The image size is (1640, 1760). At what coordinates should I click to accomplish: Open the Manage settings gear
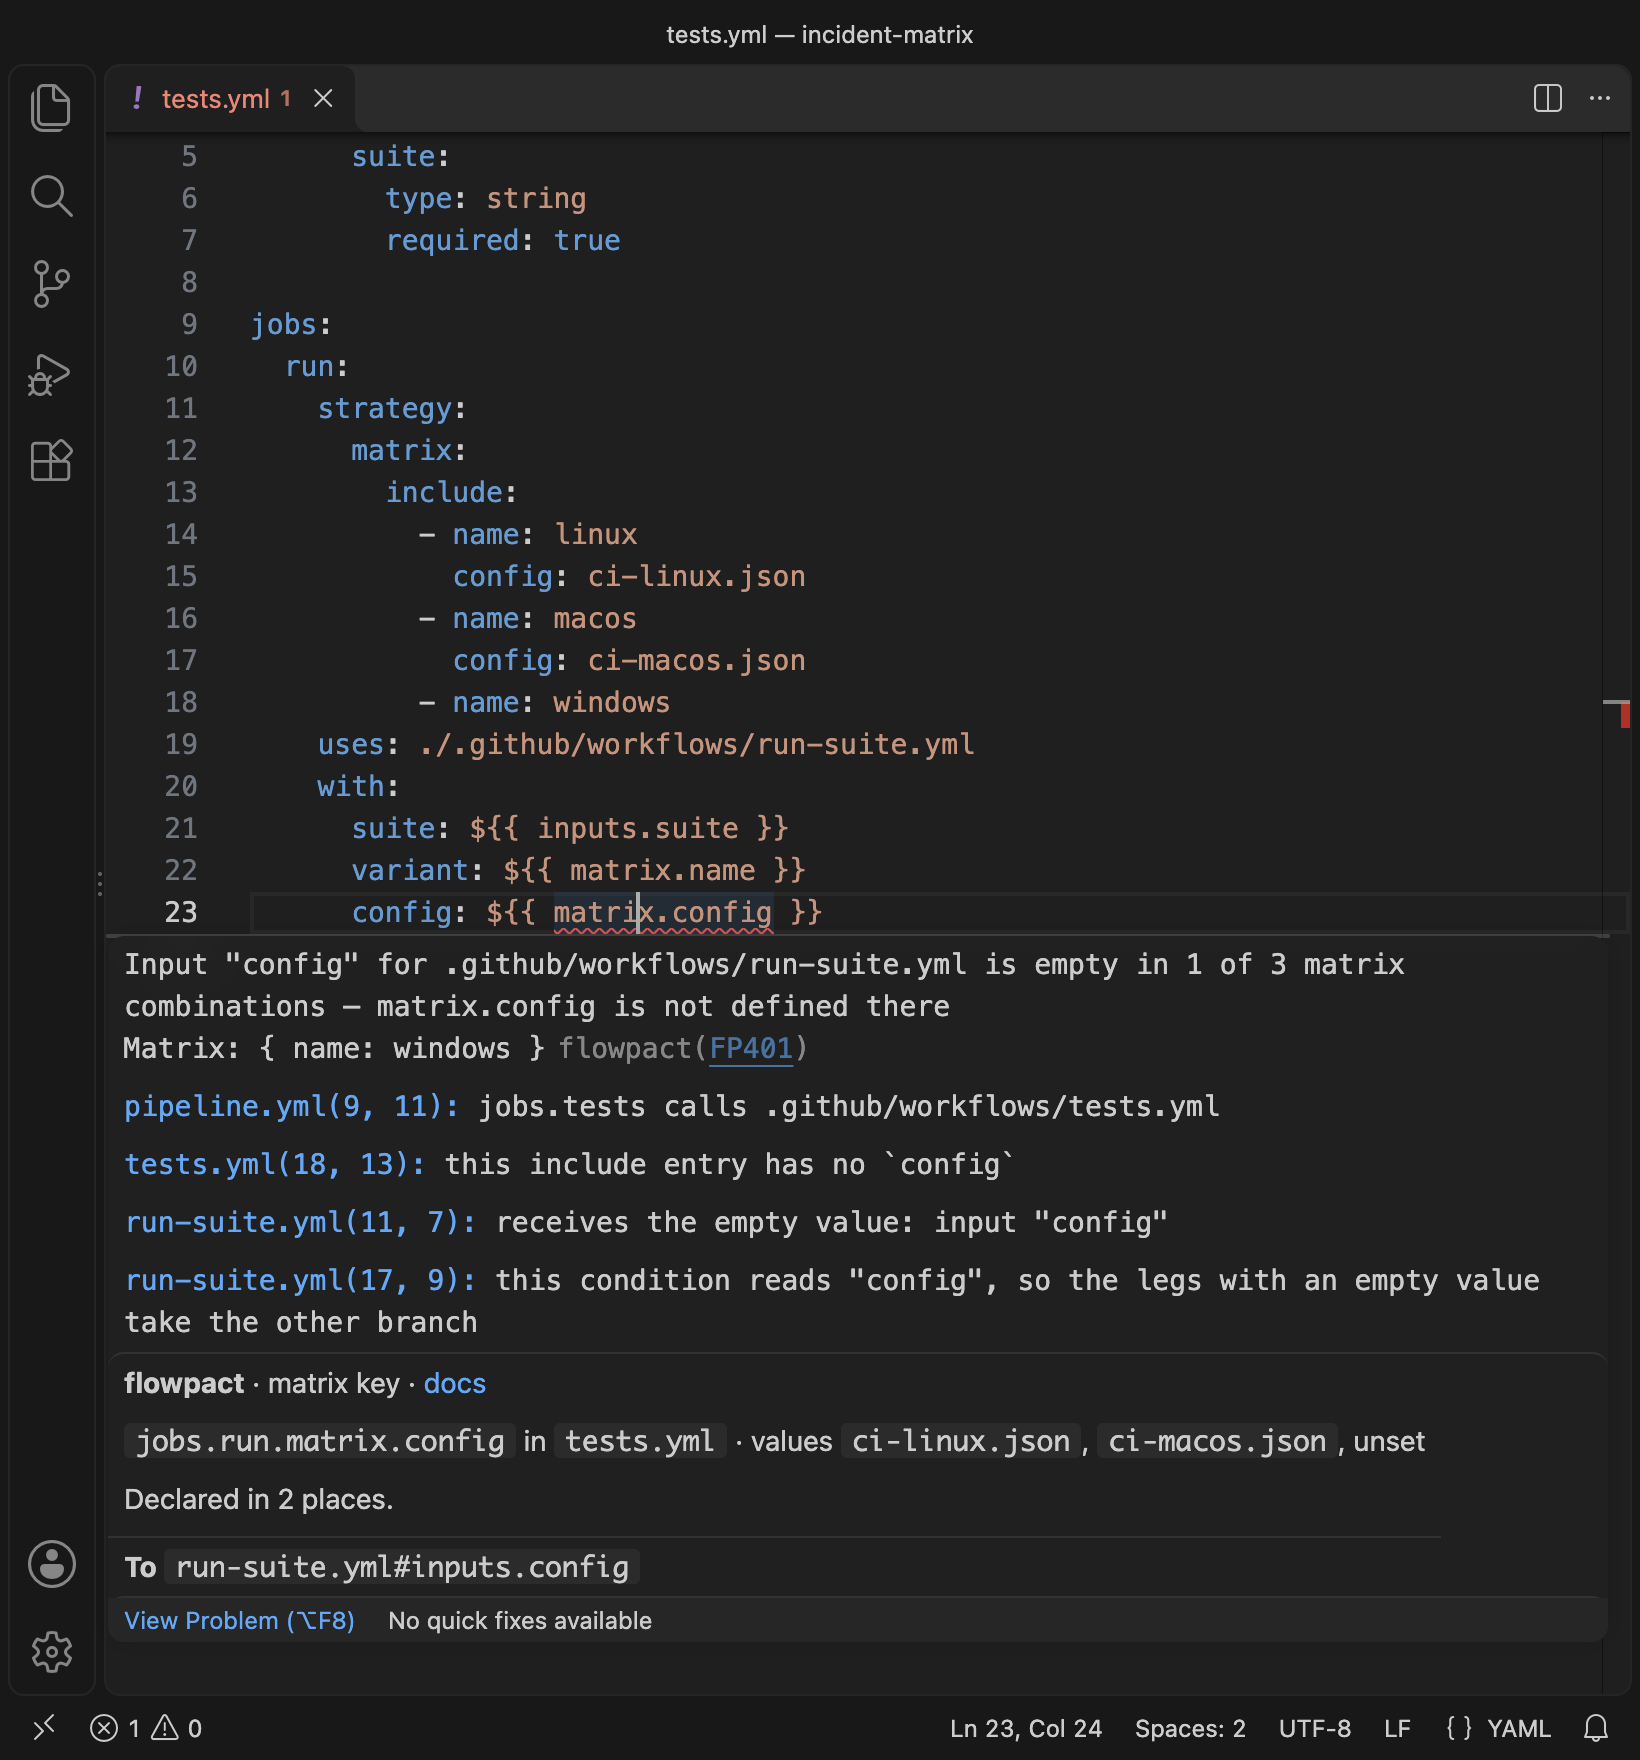[51, 1652]
